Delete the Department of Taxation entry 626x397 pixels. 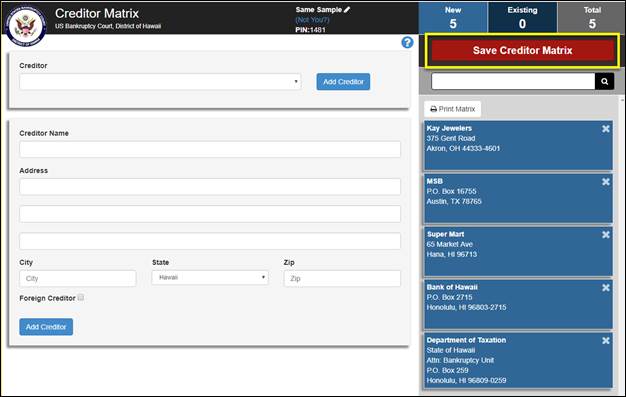[x=606, y=340]
